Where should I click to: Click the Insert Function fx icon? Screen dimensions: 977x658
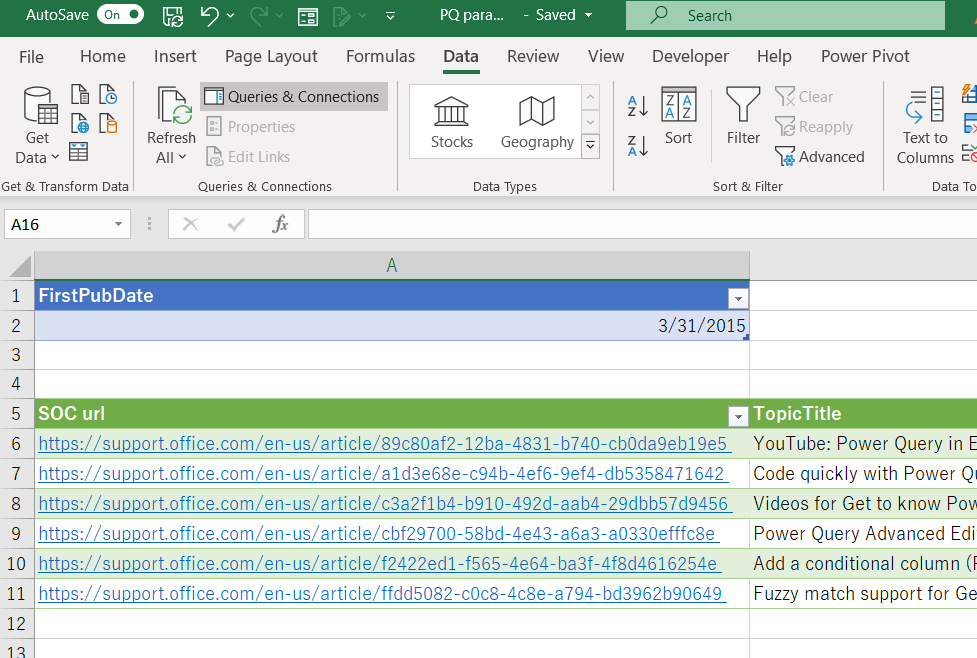click(x=280, y=224)
